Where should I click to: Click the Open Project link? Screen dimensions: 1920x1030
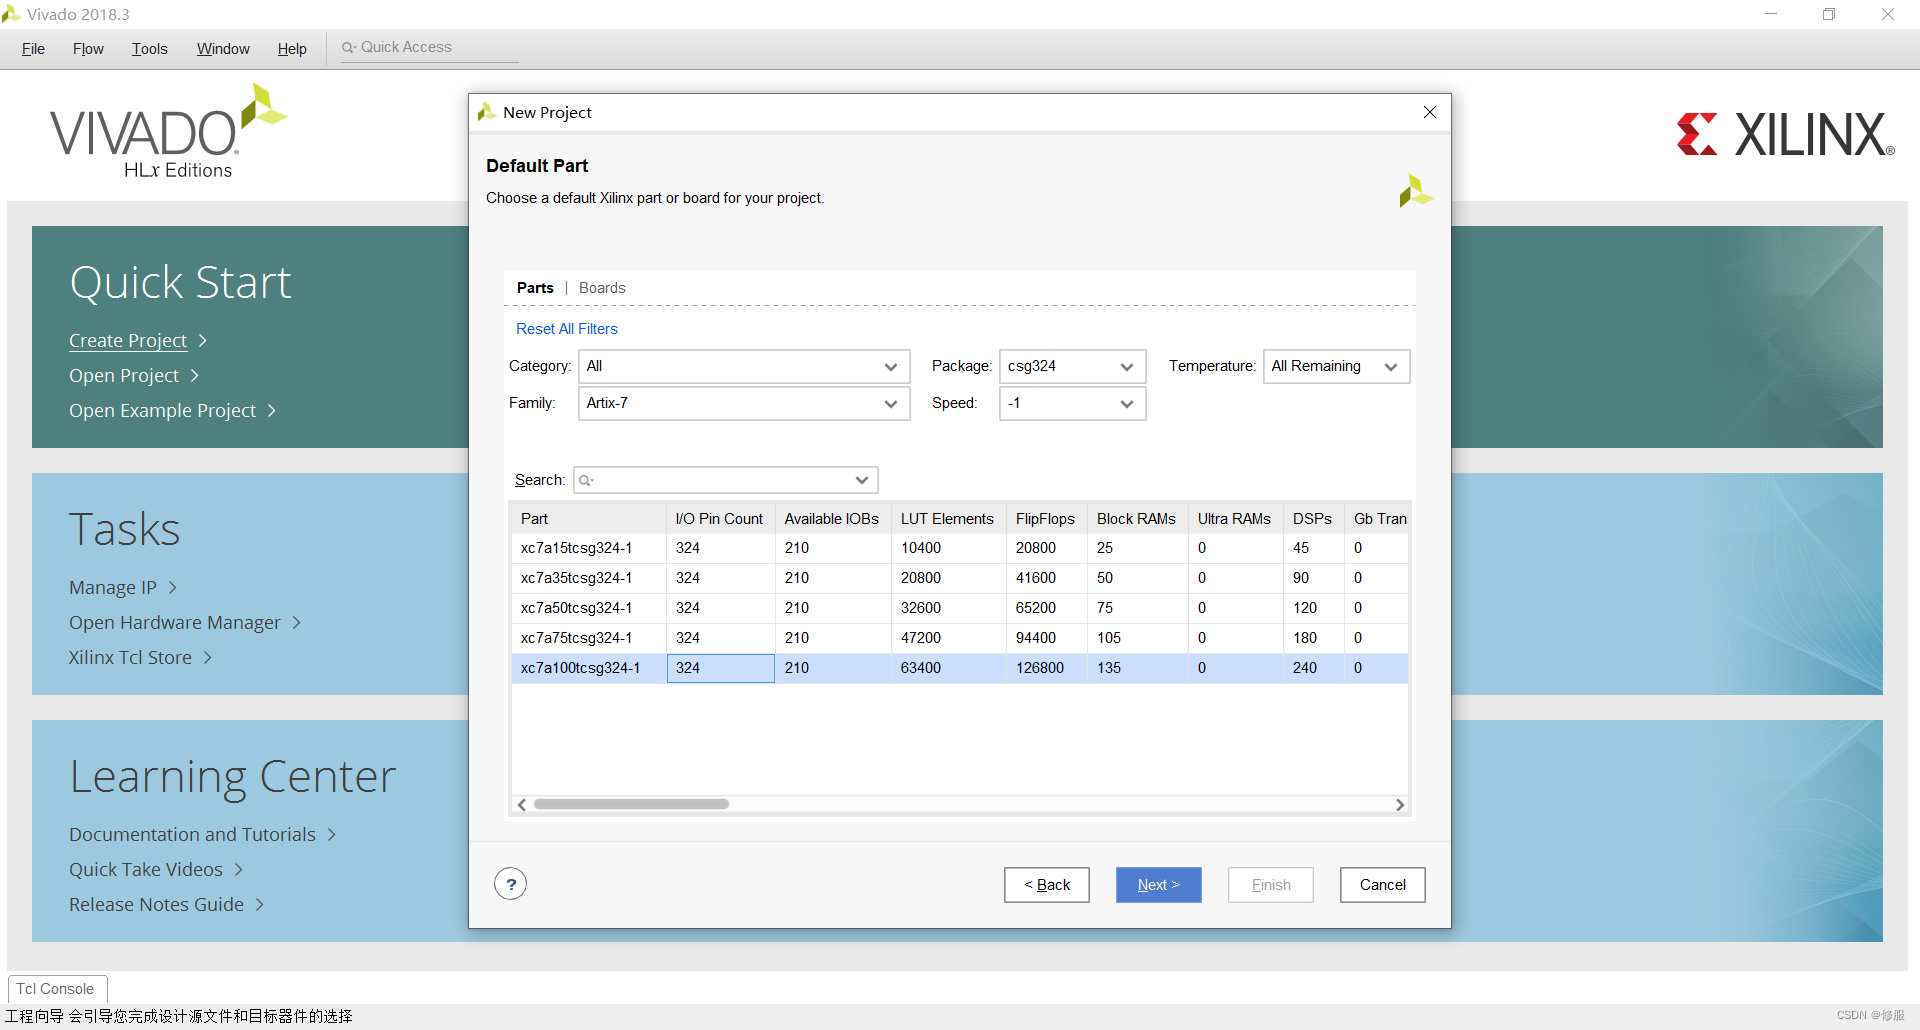click(124, 376)
